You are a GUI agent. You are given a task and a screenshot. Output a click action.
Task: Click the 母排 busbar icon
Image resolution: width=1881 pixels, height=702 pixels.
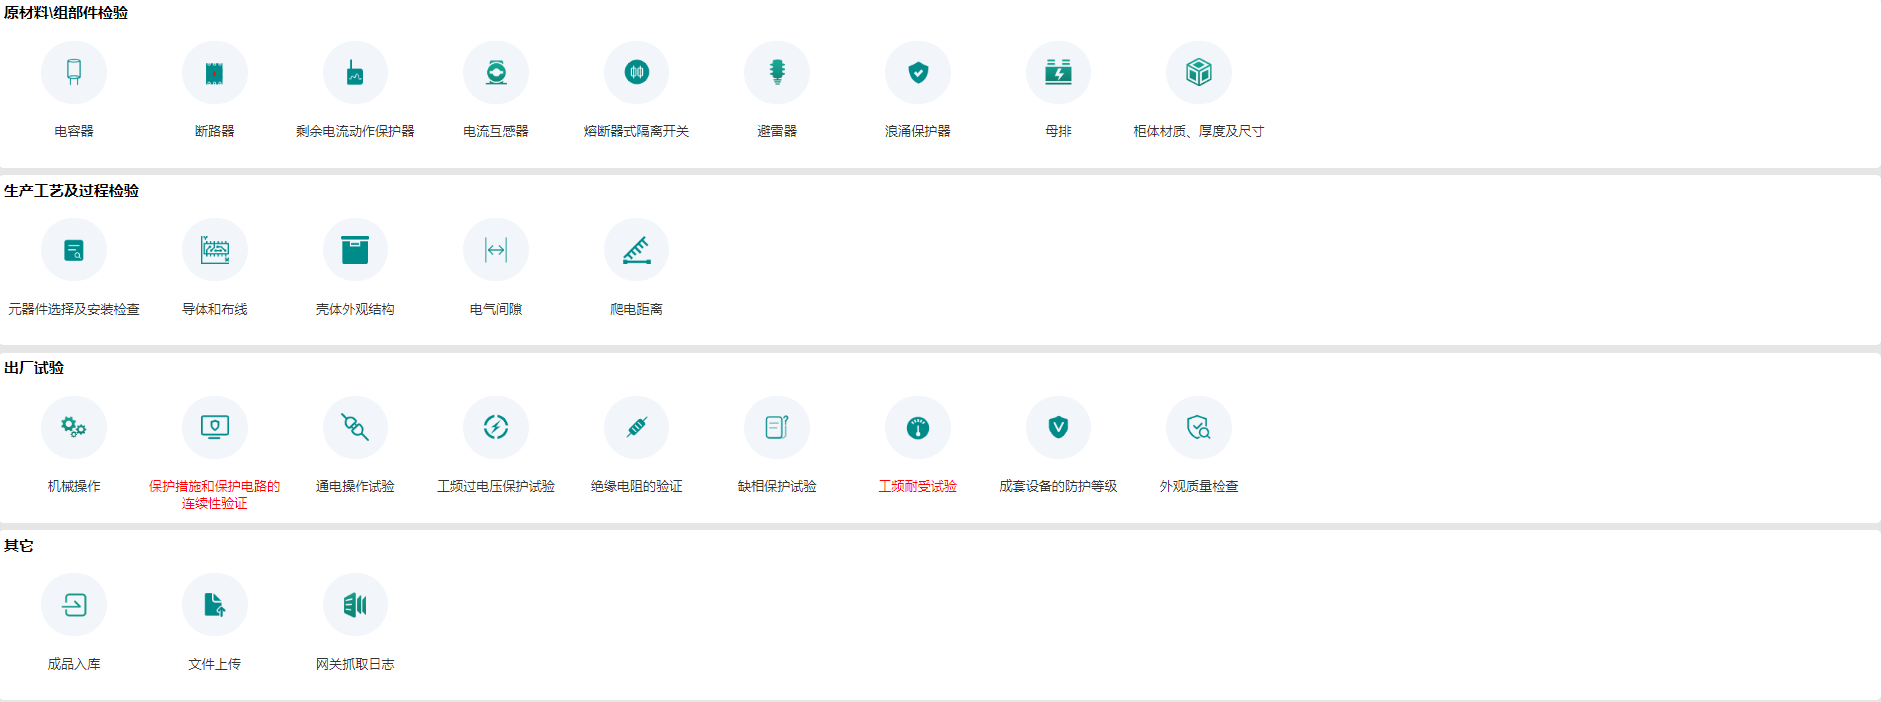(1058, 73)
